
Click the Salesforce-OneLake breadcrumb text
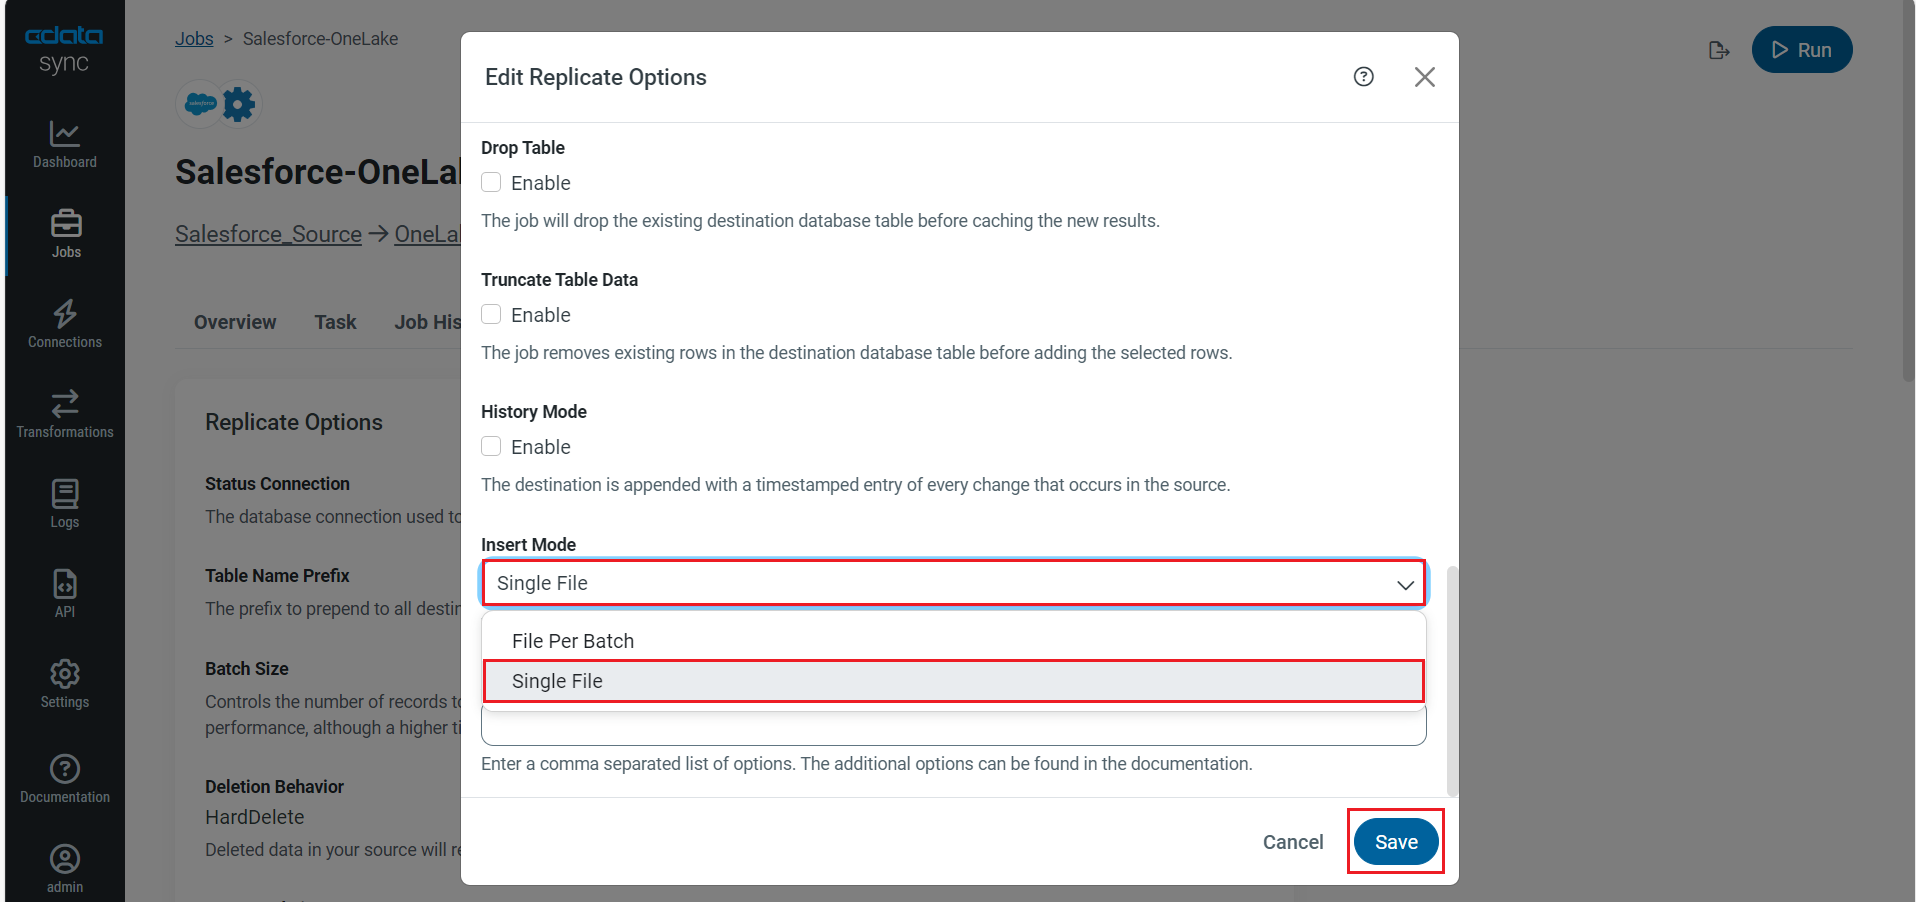point(320,38)
